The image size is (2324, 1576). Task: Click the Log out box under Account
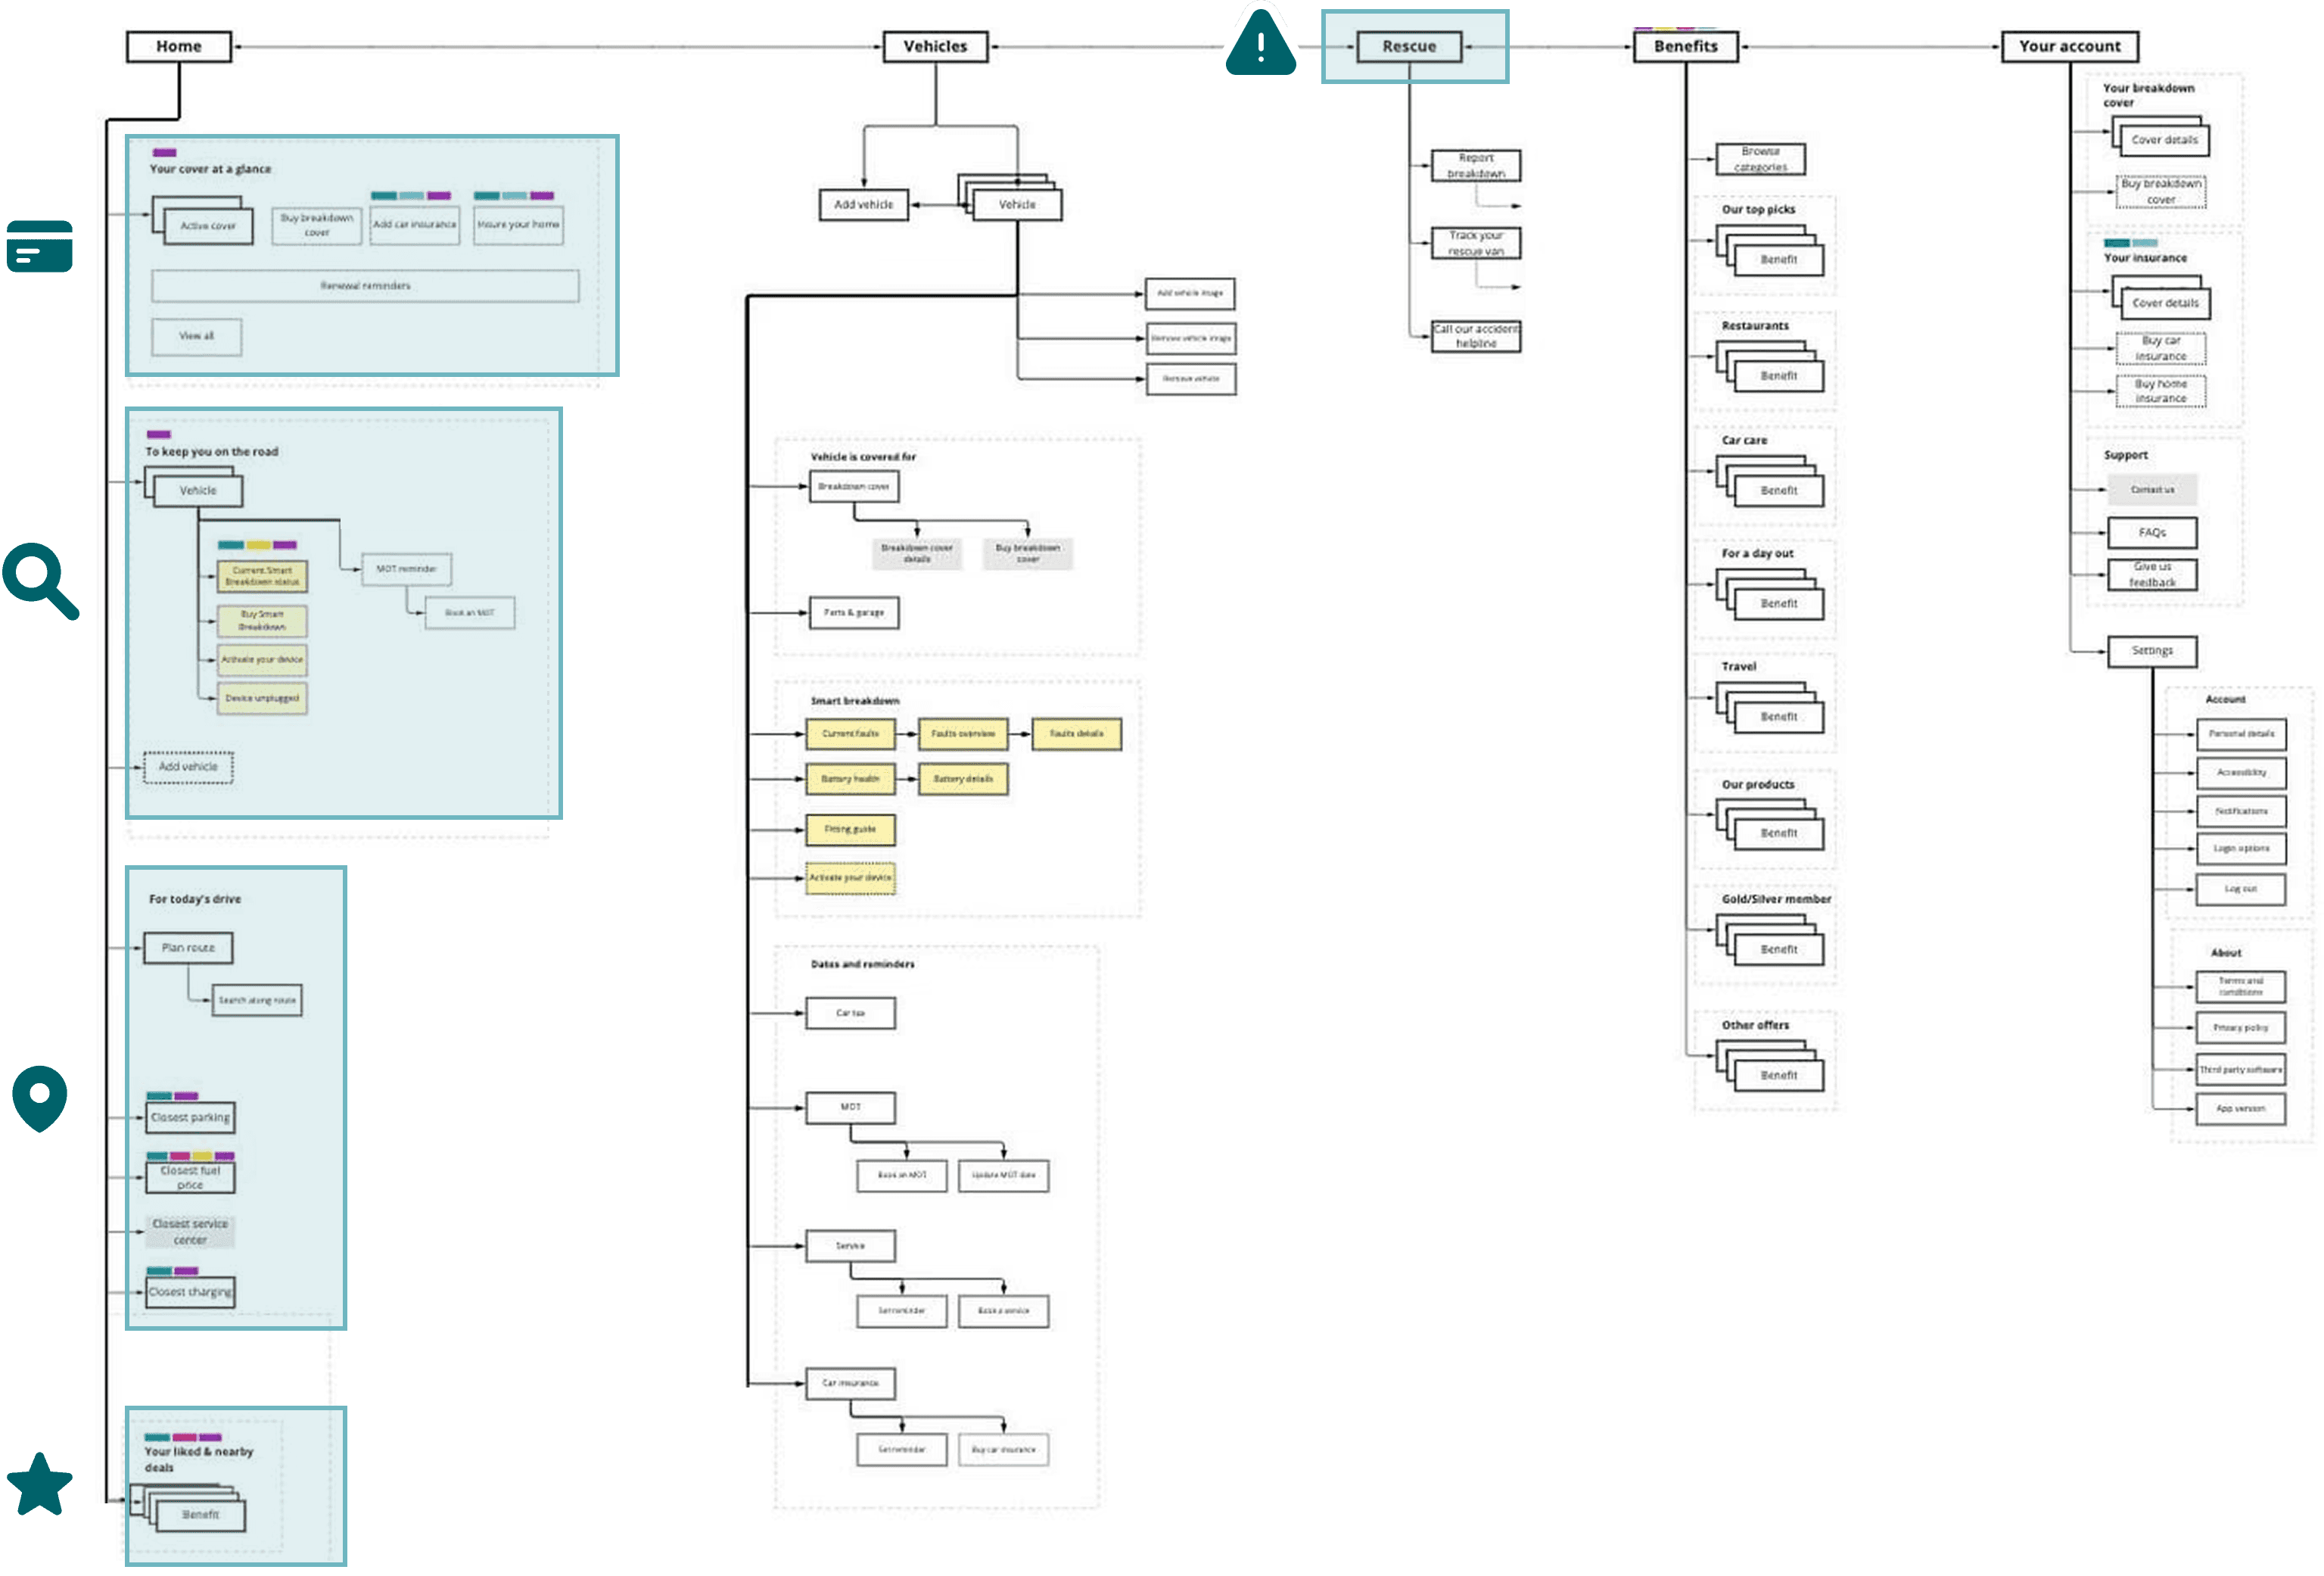pyautogui.click(x=2241, y=888)
